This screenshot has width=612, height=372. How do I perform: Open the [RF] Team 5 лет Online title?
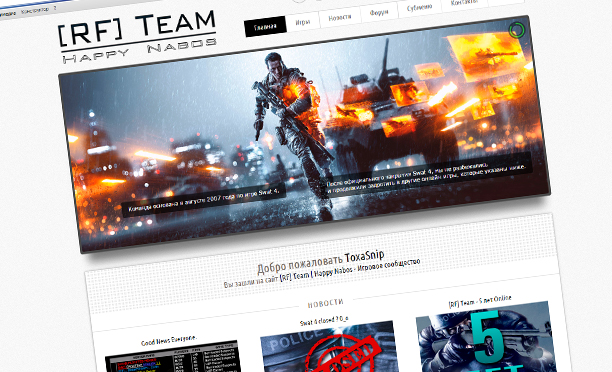click(480, 301)
